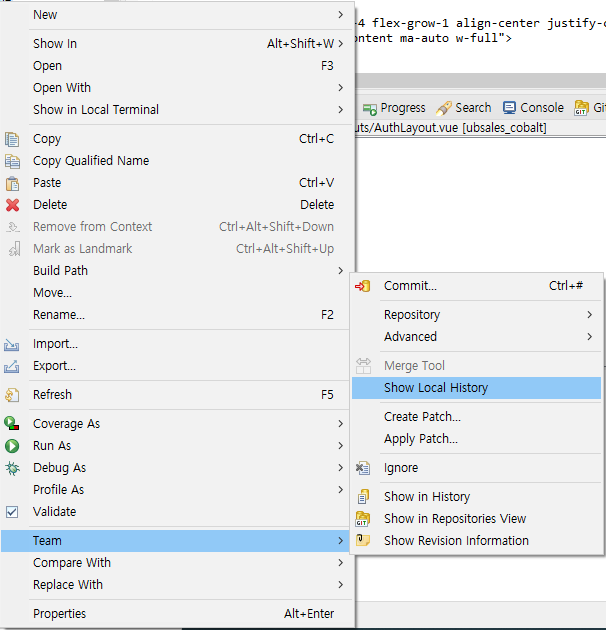This screenshot has height=630, width=606.
Task: Click the red Delete X icon
Action: 12,205
